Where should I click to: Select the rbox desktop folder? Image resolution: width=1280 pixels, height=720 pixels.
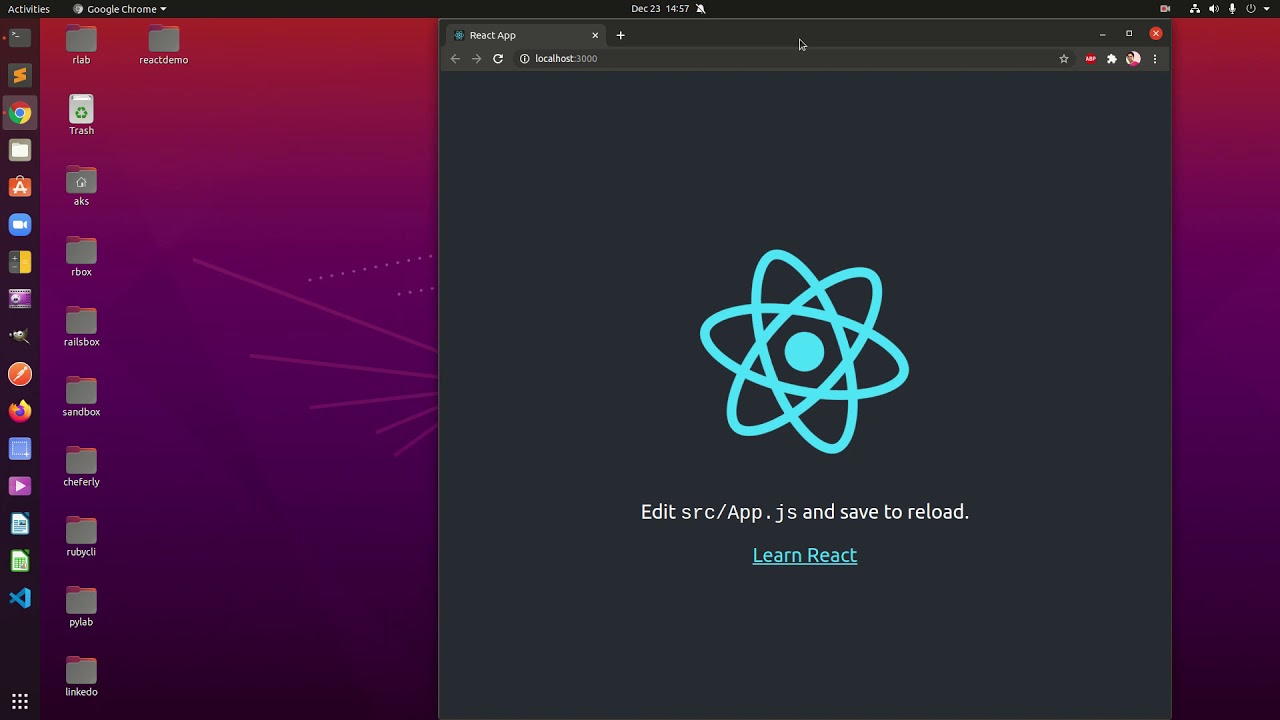click(81, 257)
